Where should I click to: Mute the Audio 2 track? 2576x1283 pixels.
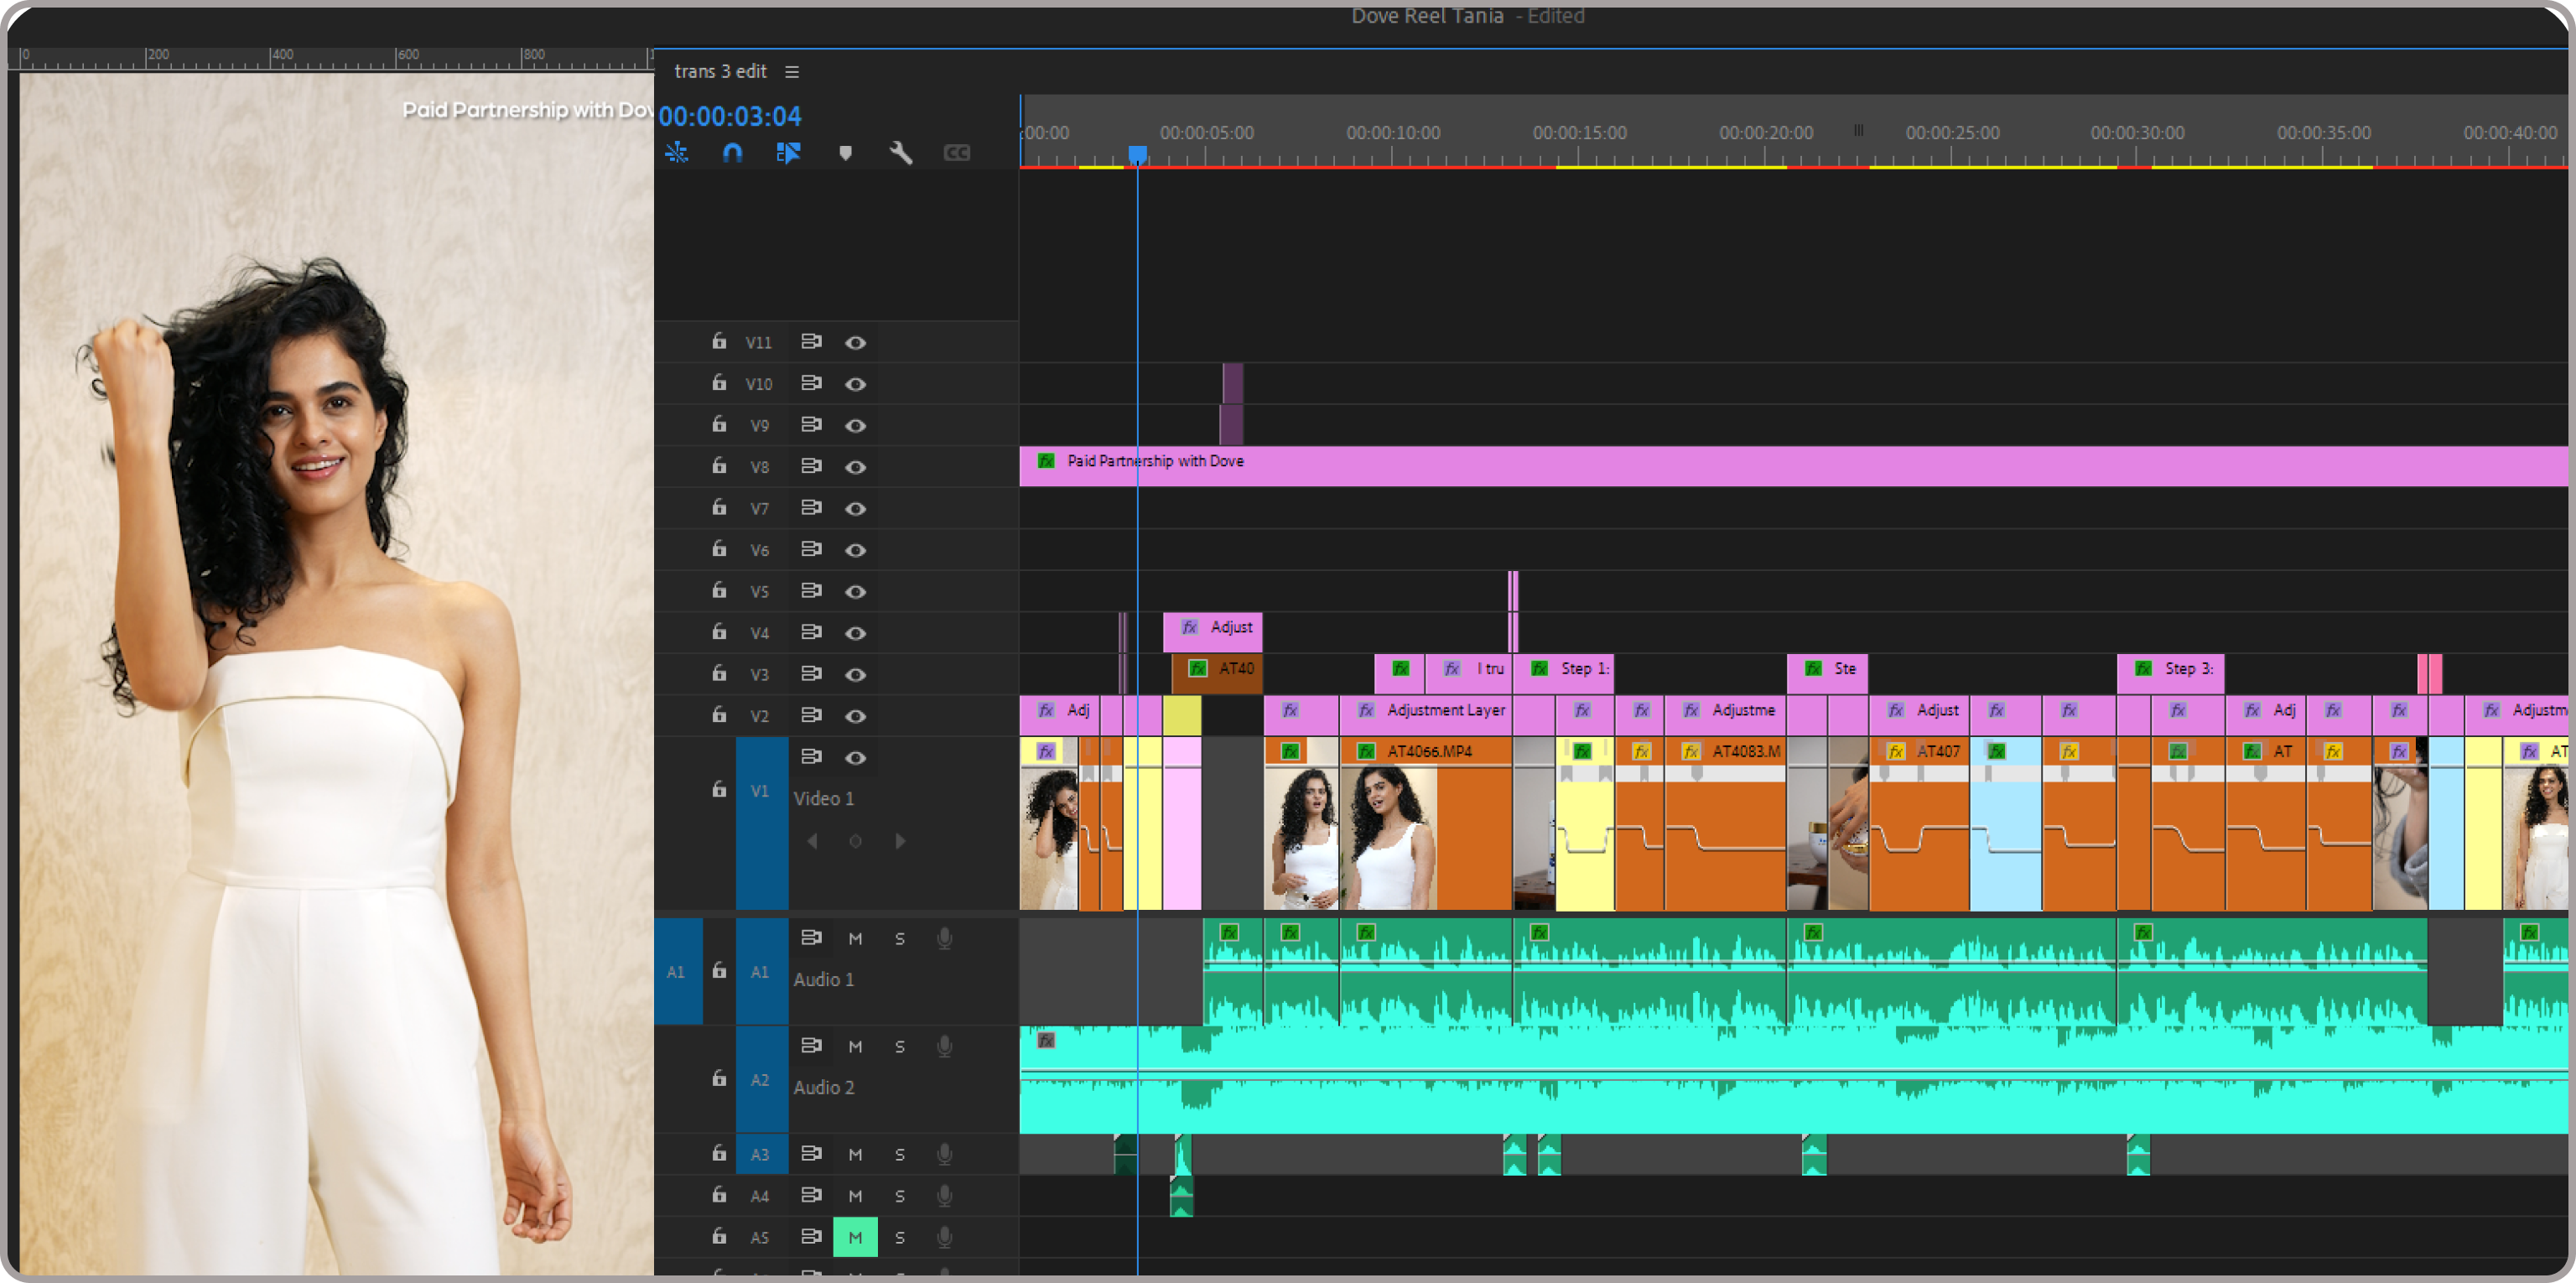pyautogui.click(x=855, y=1046)
